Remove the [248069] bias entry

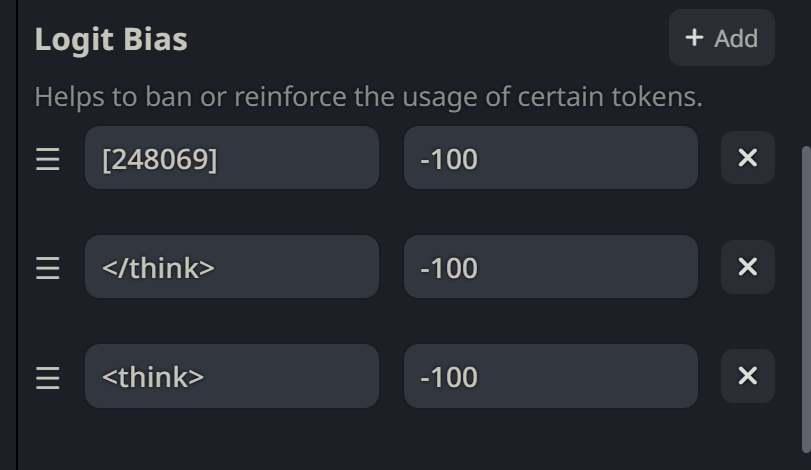click(747, 158)
